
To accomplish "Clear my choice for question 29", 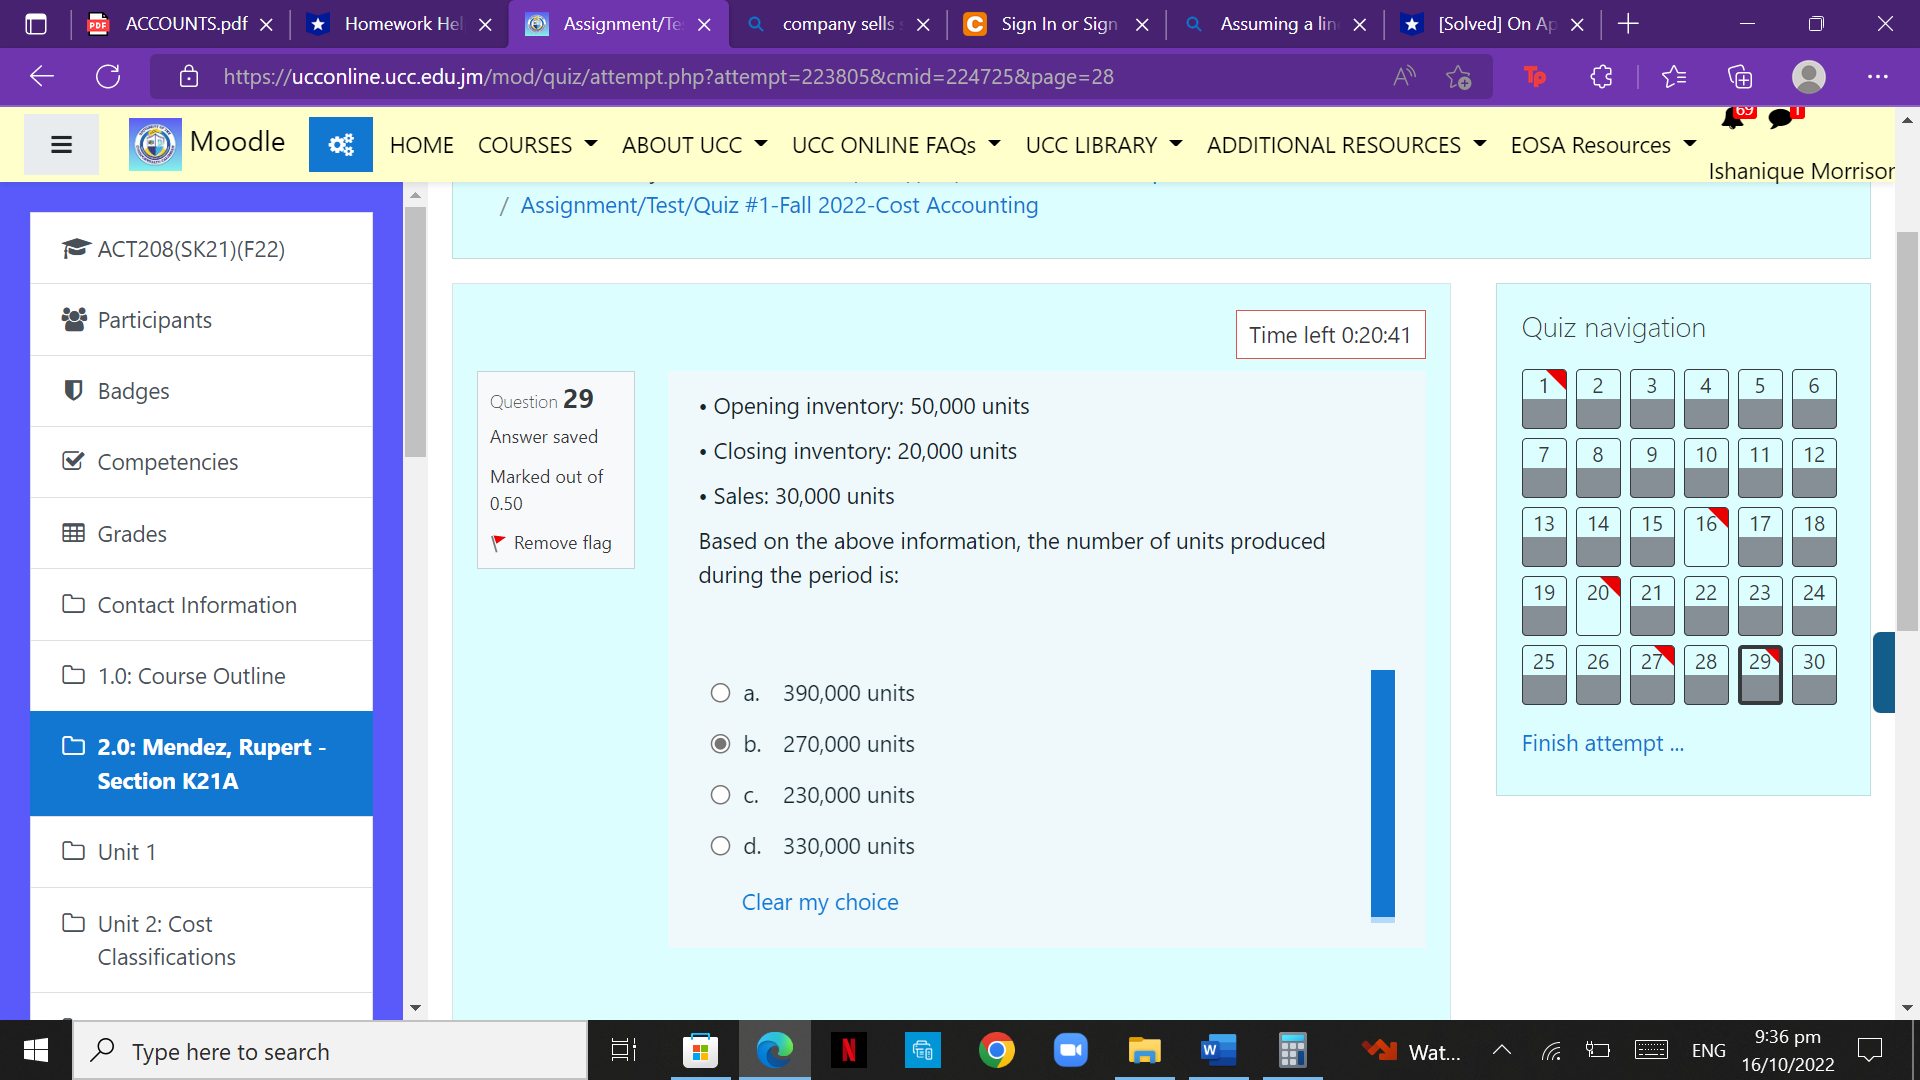I will pos(819,901).
